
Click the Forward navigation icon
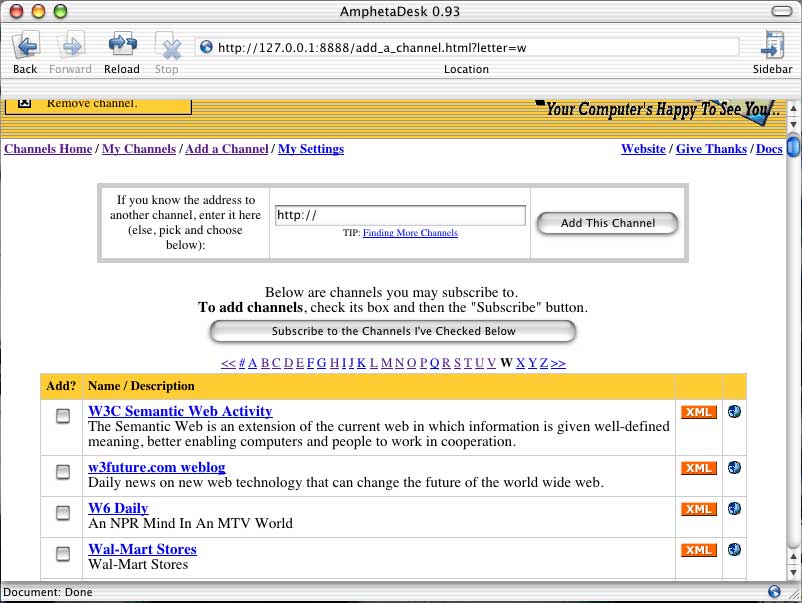pyautogui.click(x=71, y=46)
